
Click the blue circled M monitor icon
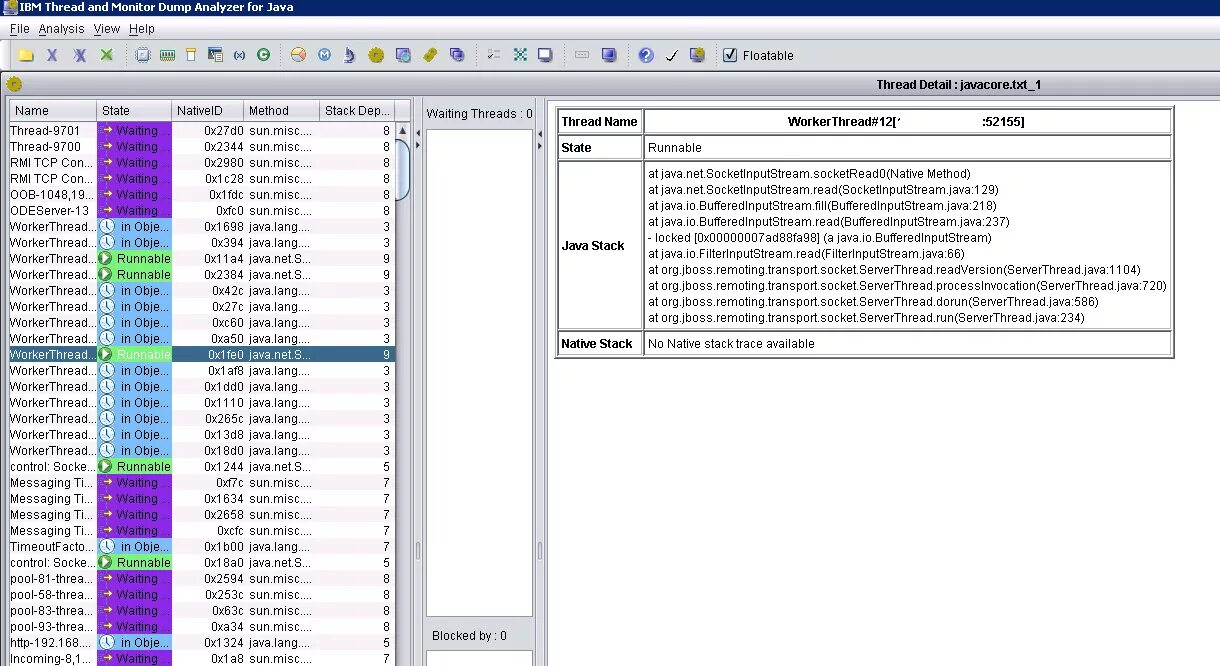point(324,55)
